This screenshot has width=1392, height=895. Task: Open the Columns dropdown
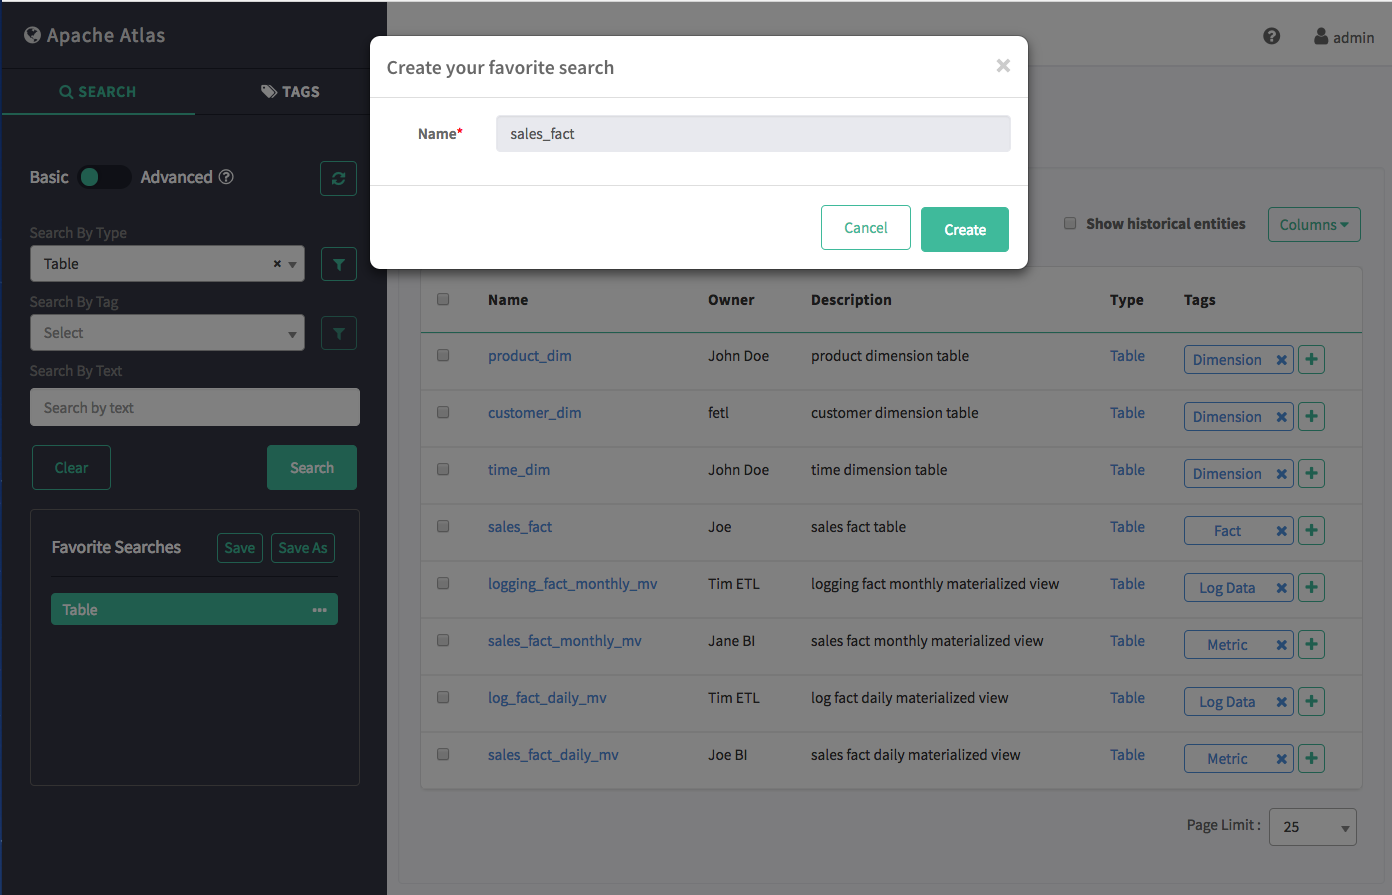point(1313,225)
